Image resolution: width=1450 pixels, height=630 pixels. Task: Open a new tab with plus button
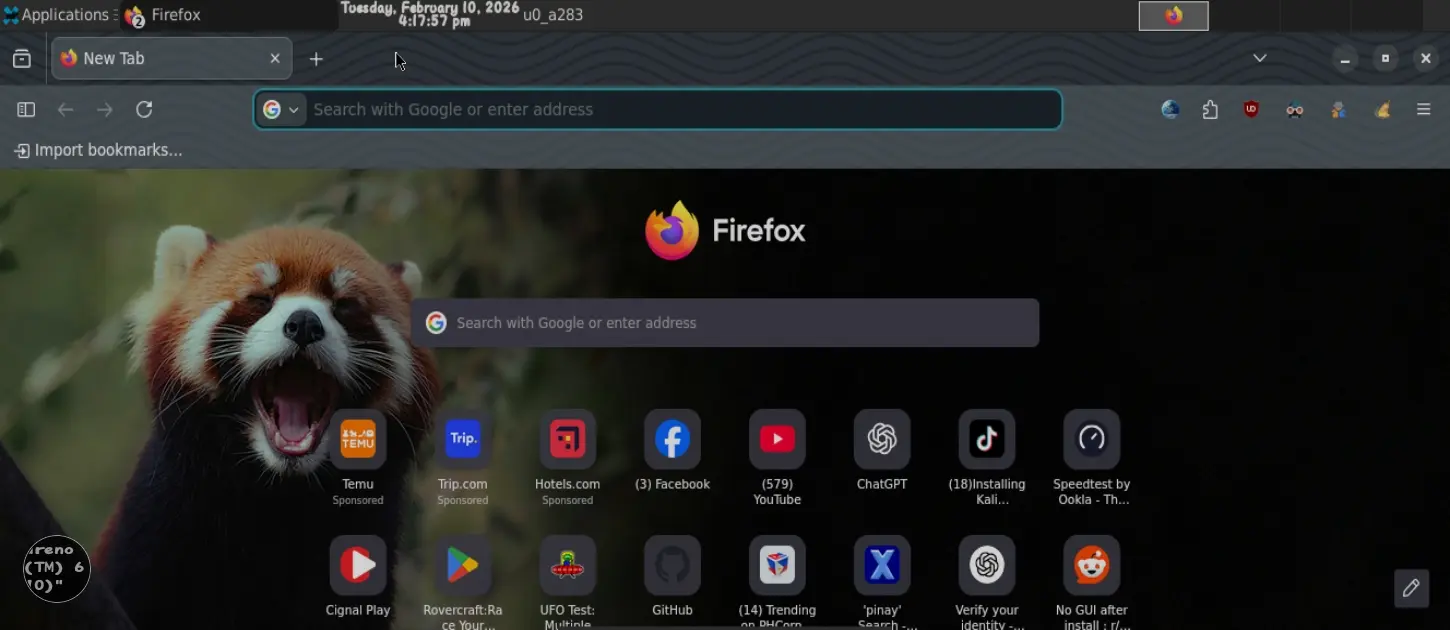[x=316, y=59]
